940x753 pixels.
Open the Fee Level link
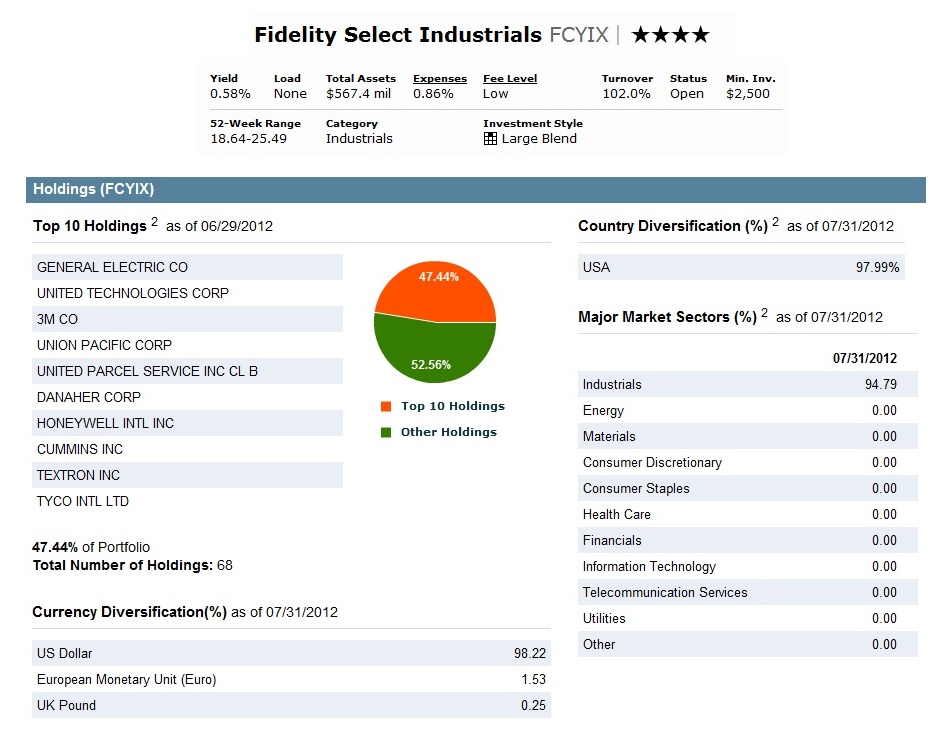point(510,79)
